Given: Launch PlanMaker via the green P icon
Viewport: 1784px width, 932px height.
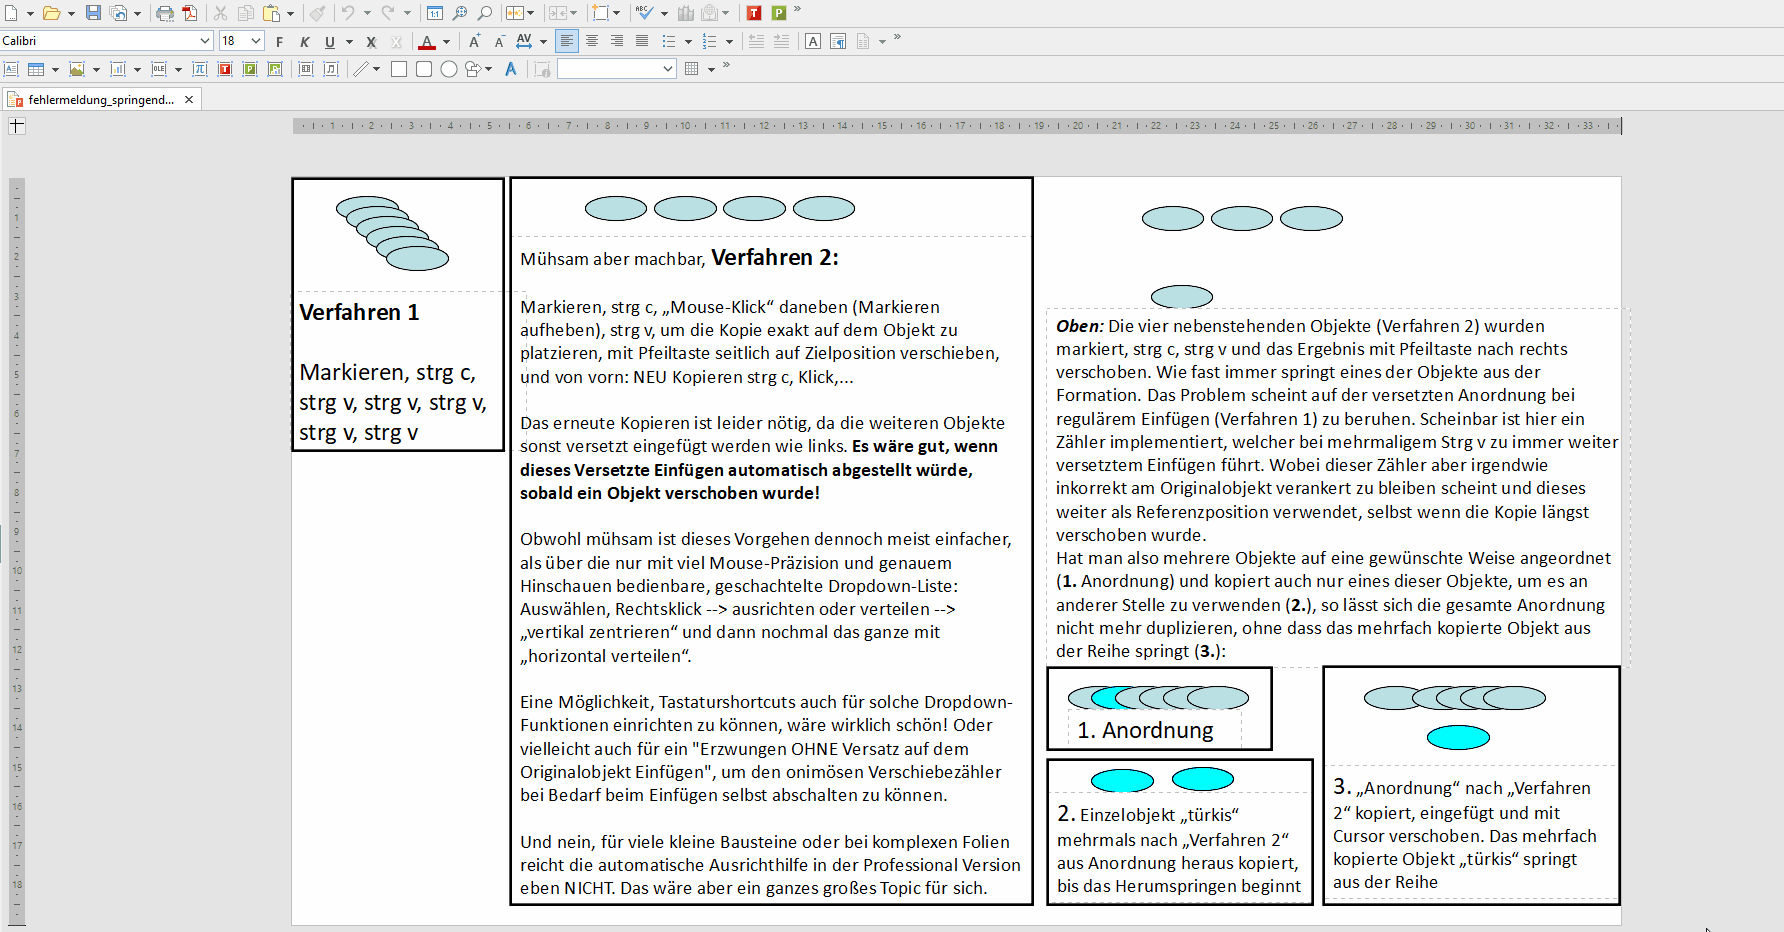Looking at the screenshot, I should [779, 13].
